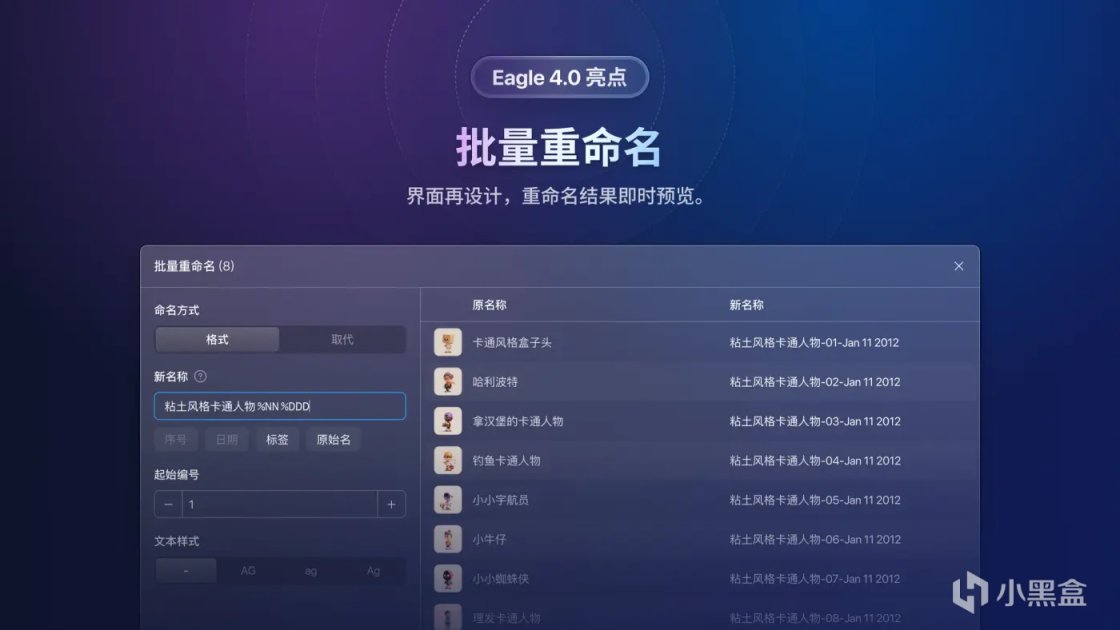Click the plus icon of 起始编号 stepper
The width and height of the screenshot is (1120, 630).
tap(391, 504)
